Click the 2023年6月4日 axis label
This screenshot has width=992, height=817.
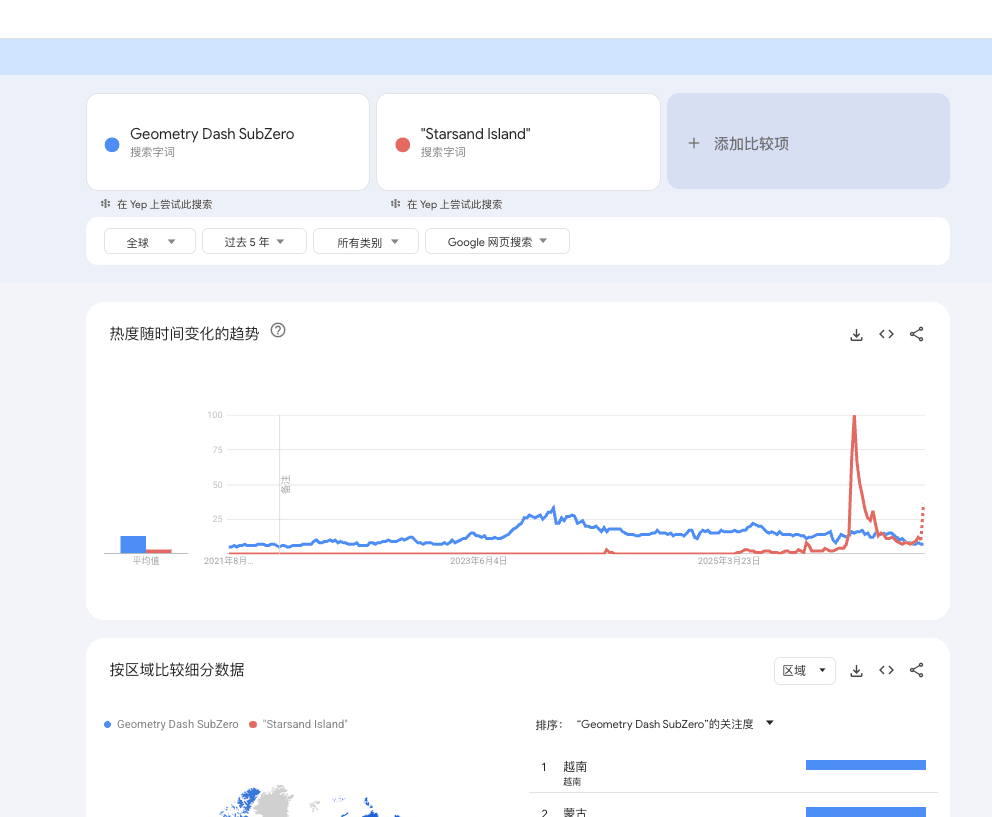click(x=478, y=561)
